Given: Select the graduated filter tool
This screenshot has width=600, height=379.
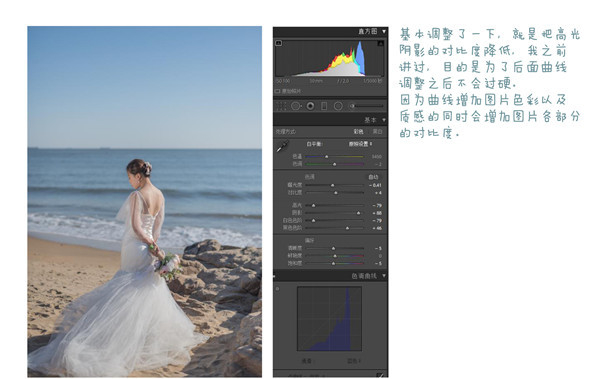Looking at the screenshot, I should click(x=324, y=106).
